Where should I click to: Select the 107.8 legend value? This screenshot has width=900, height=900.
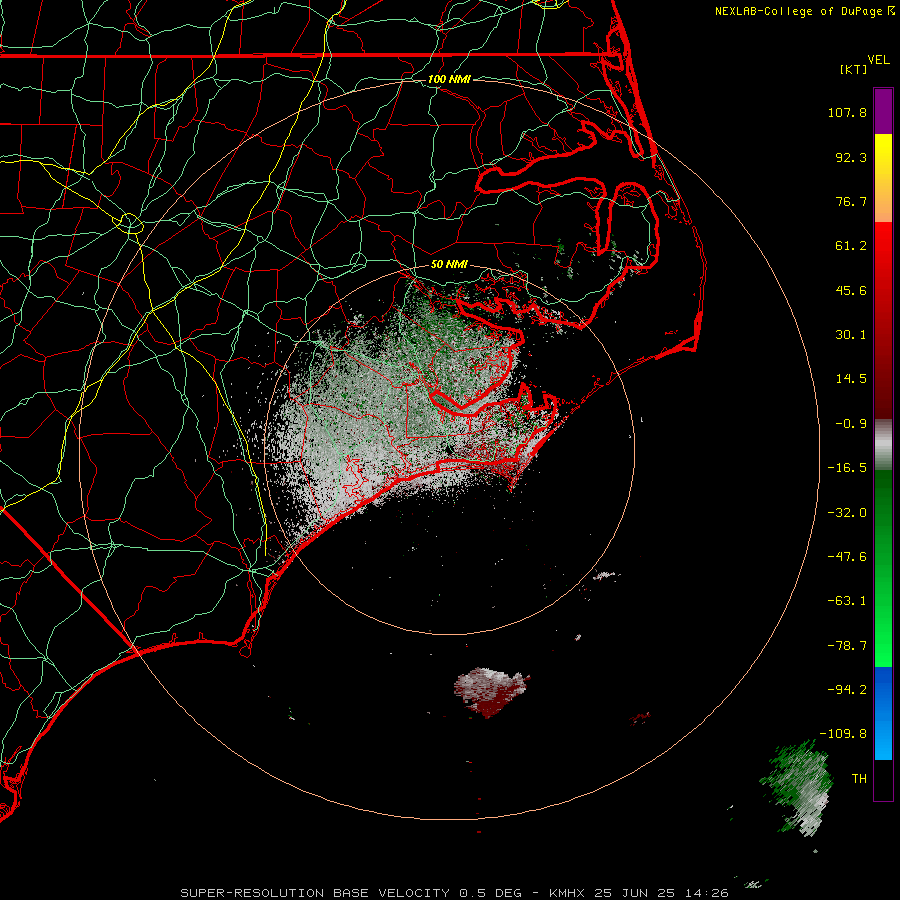click(847, 112)
